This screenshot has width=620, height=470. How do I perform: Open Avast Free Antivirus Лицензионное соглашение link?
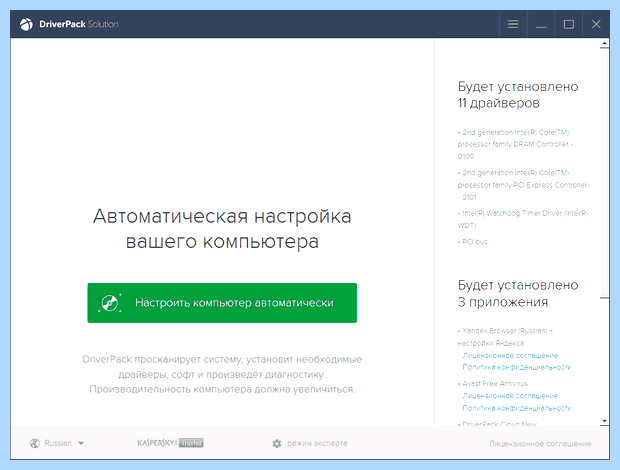tap(510, 396)
